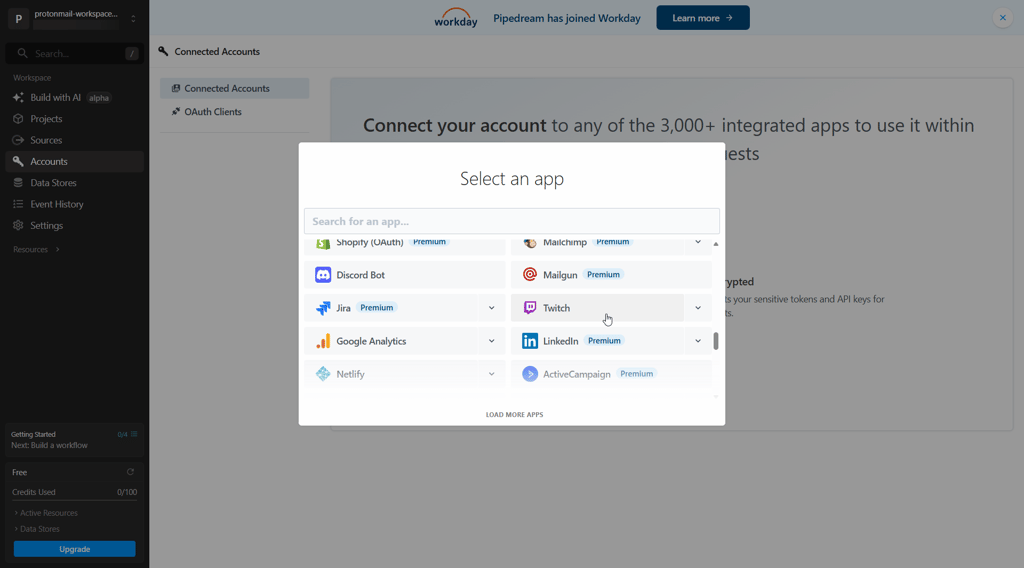The image size is (1024, 568).
Task: Focus the sidebar Search field
Action: click(x=74, y=54)
